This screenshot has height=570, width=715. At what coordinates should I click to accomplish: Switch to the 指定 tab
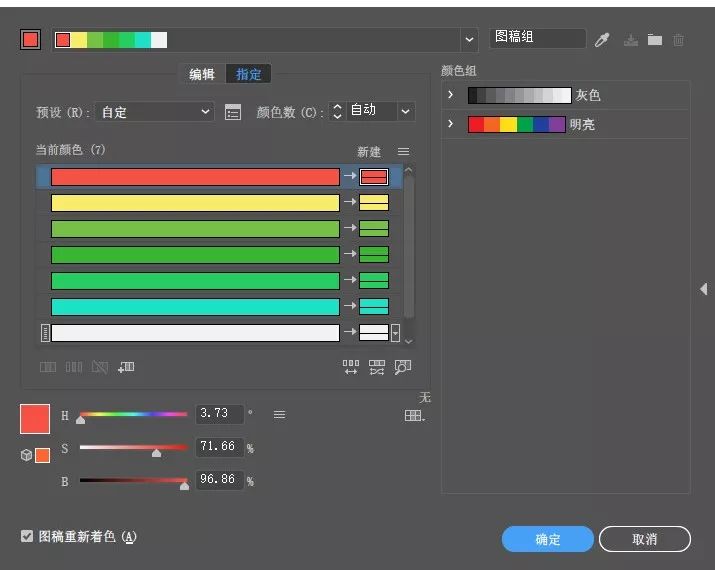pos(249,74)
